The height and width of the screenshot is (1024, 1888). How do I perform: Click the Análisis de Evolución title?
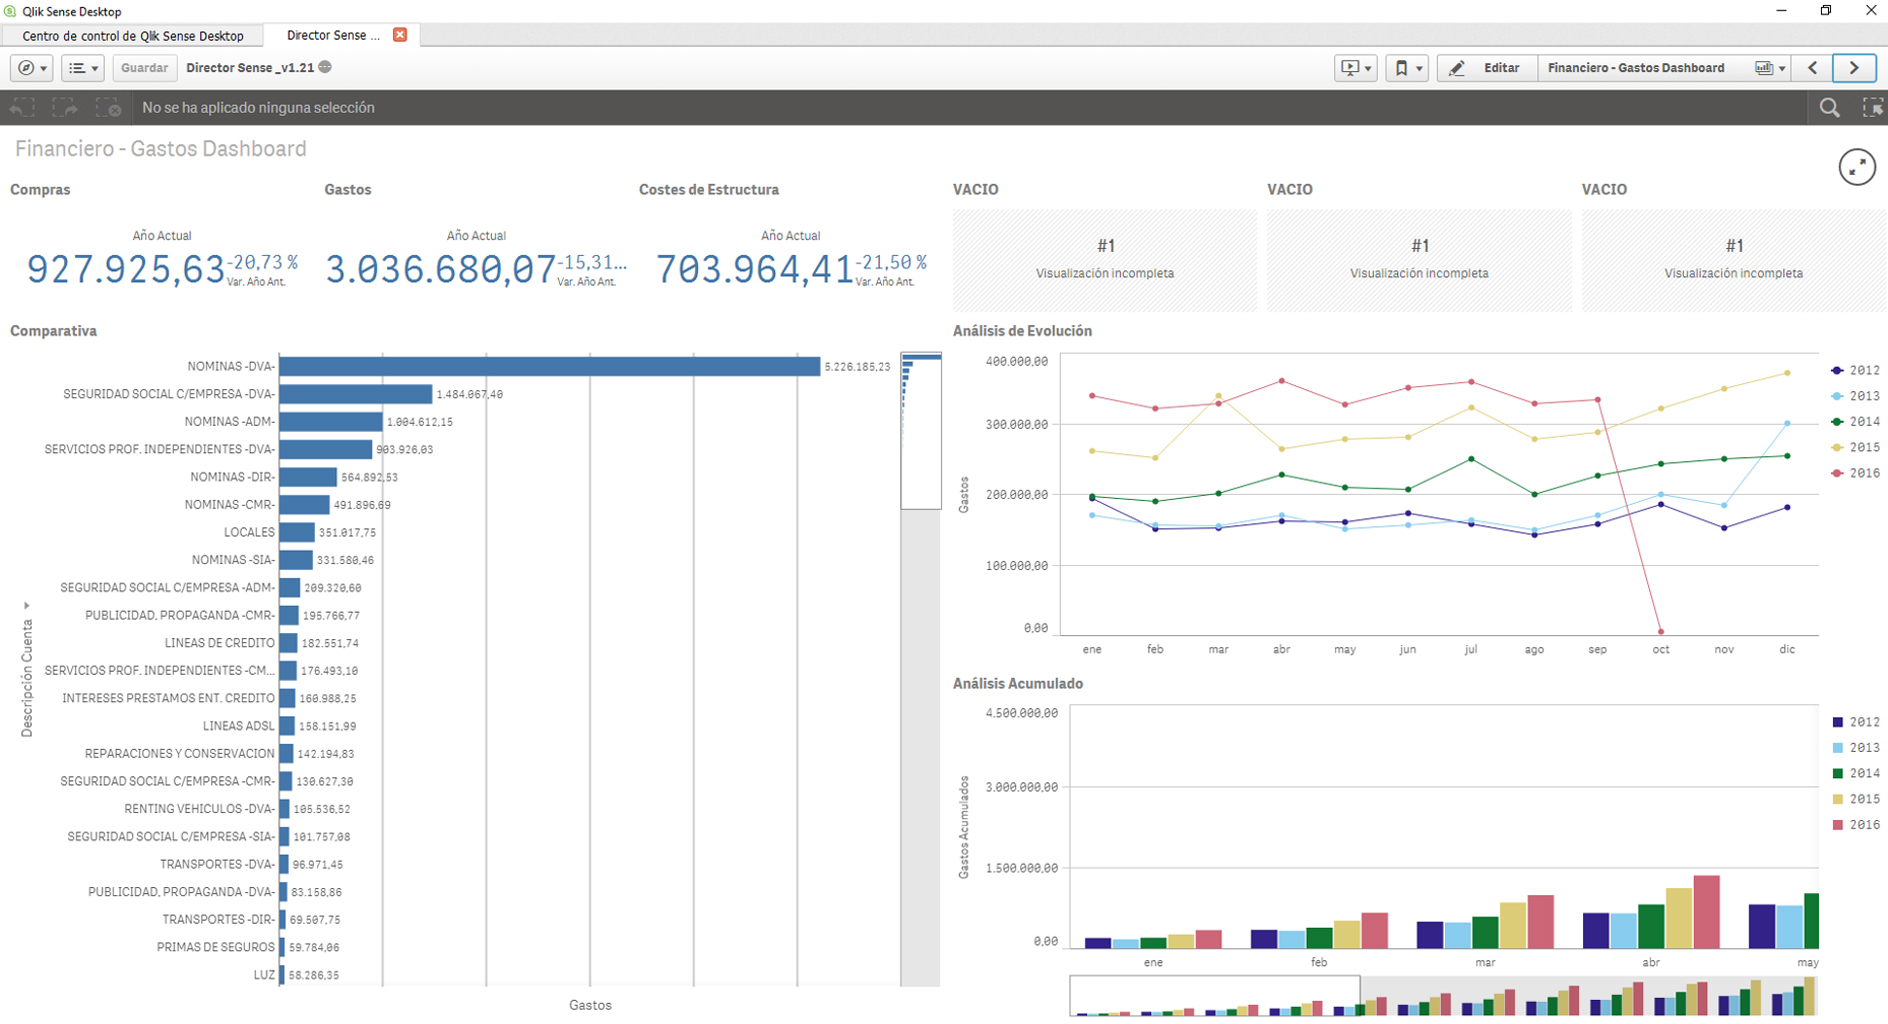1022,331
